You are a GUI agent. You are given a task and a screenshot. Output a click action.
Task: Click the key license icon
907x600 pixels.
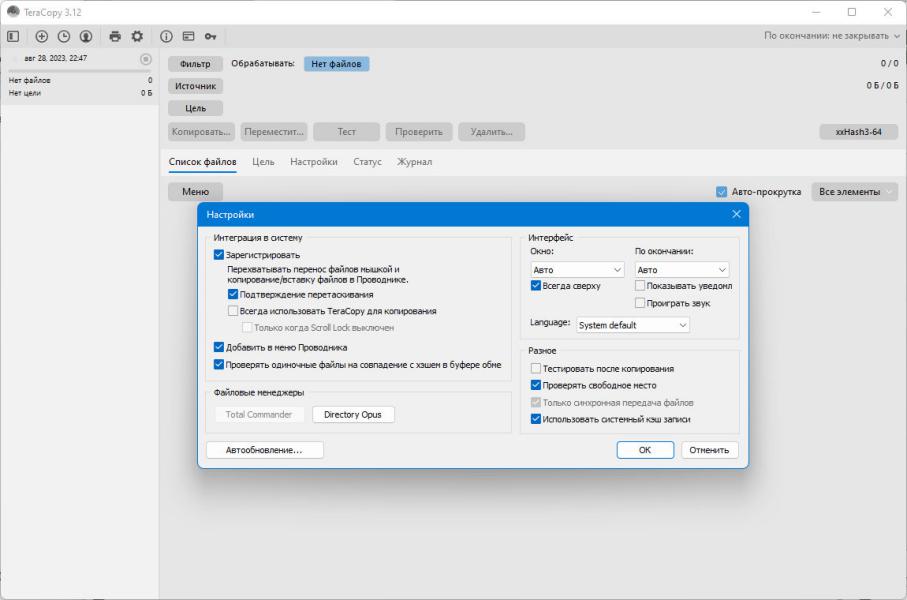click(211, 36)
